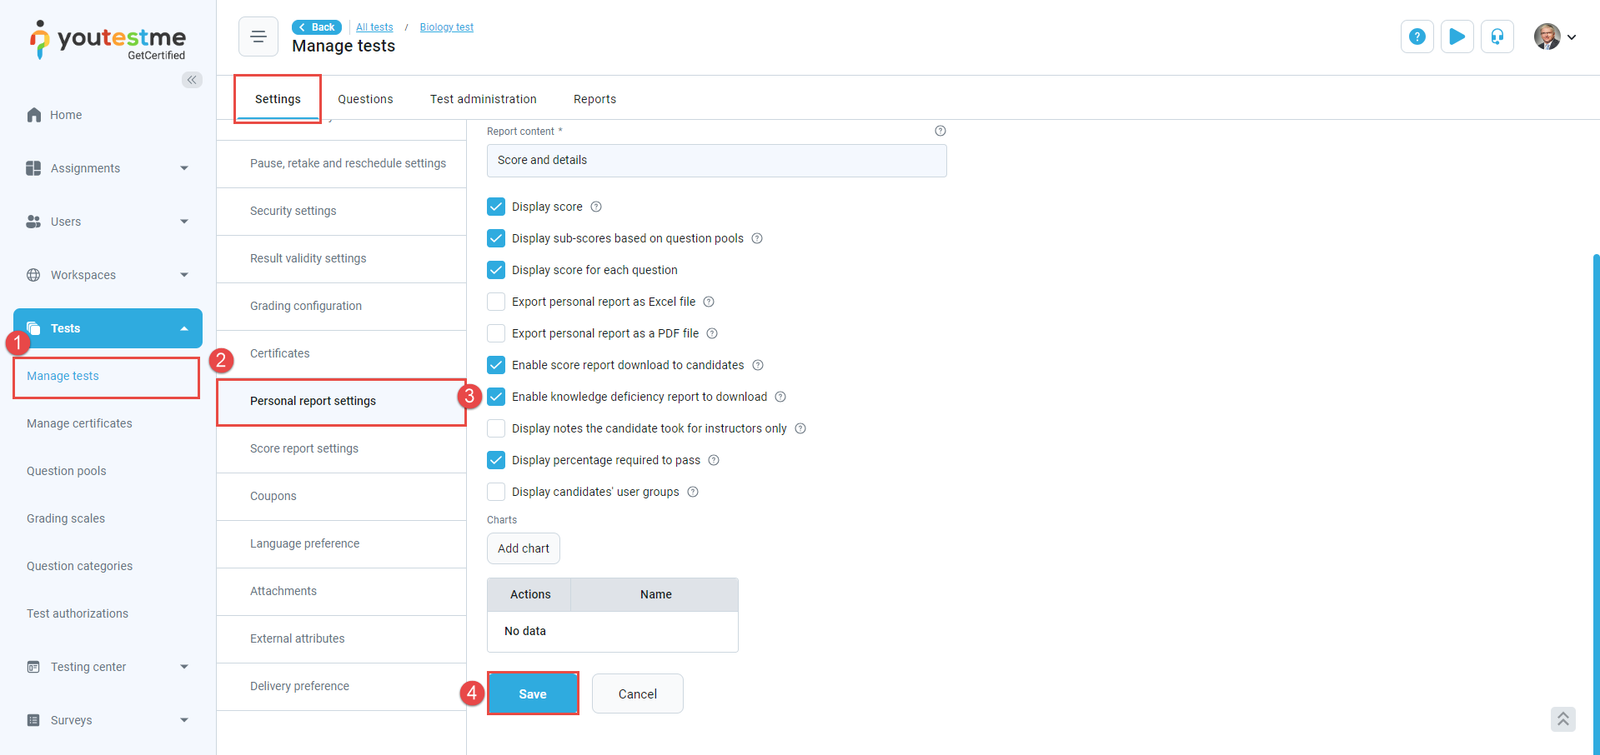1600x755 pixels.
Task: Open the help question mark icon
Action: (1417, 37)
